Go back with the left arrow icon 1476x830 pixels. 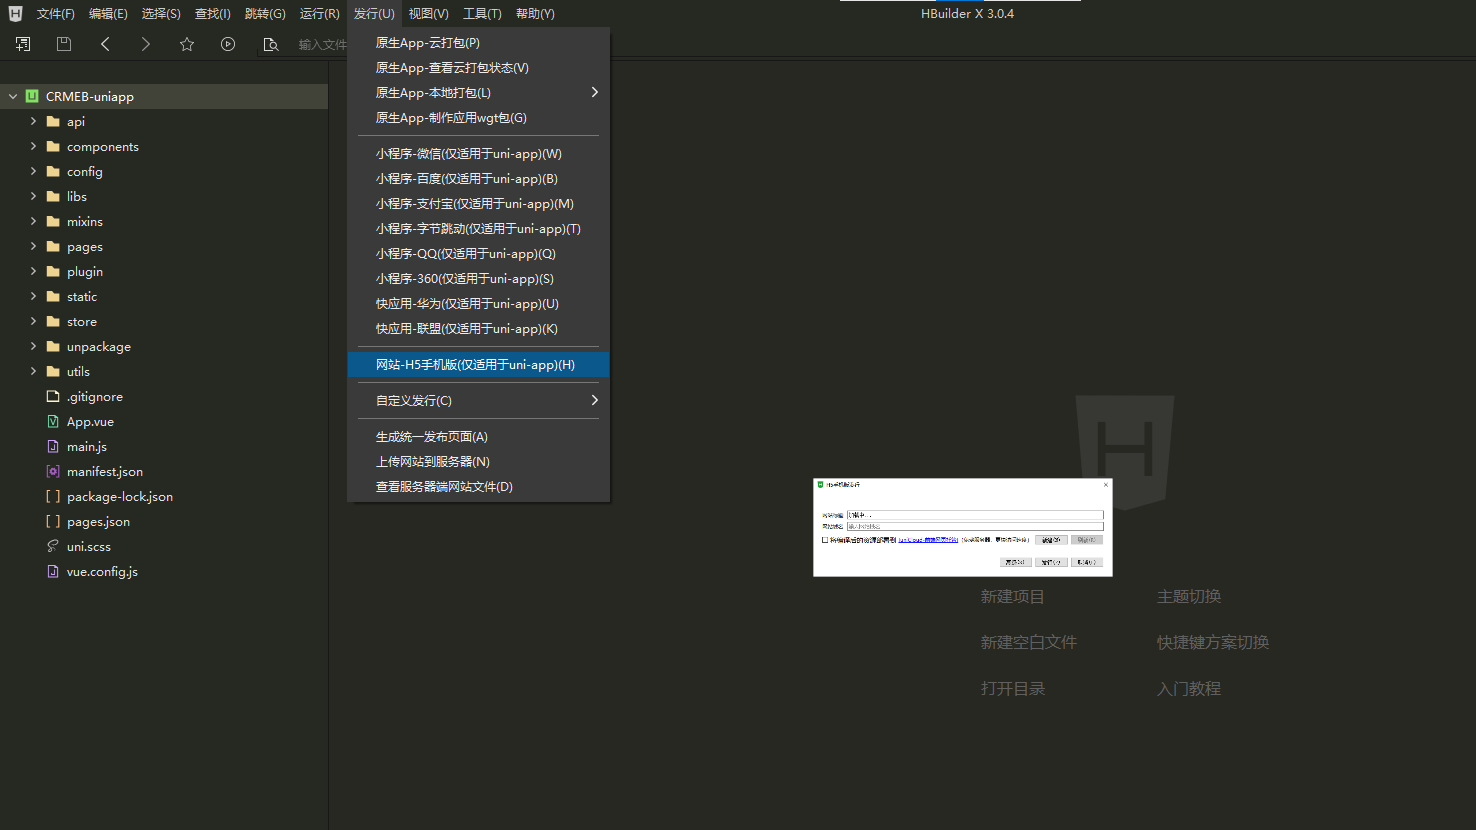click(105, 44)
